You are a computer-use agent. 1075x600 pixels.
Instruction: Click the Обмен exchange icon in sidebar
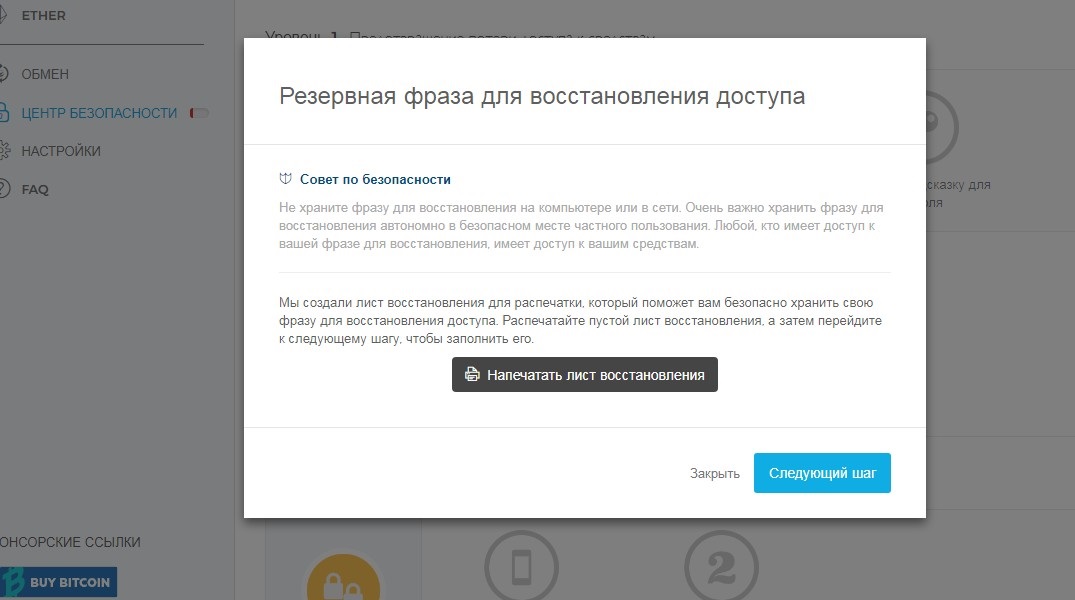3,73
